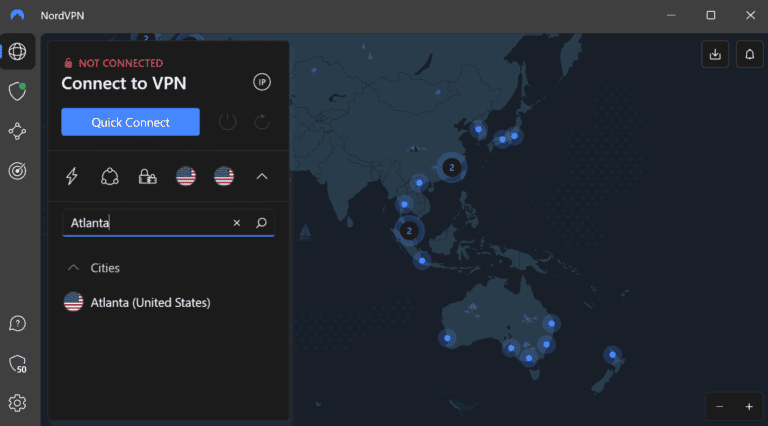Clear the search text with X

pos(237,223)
